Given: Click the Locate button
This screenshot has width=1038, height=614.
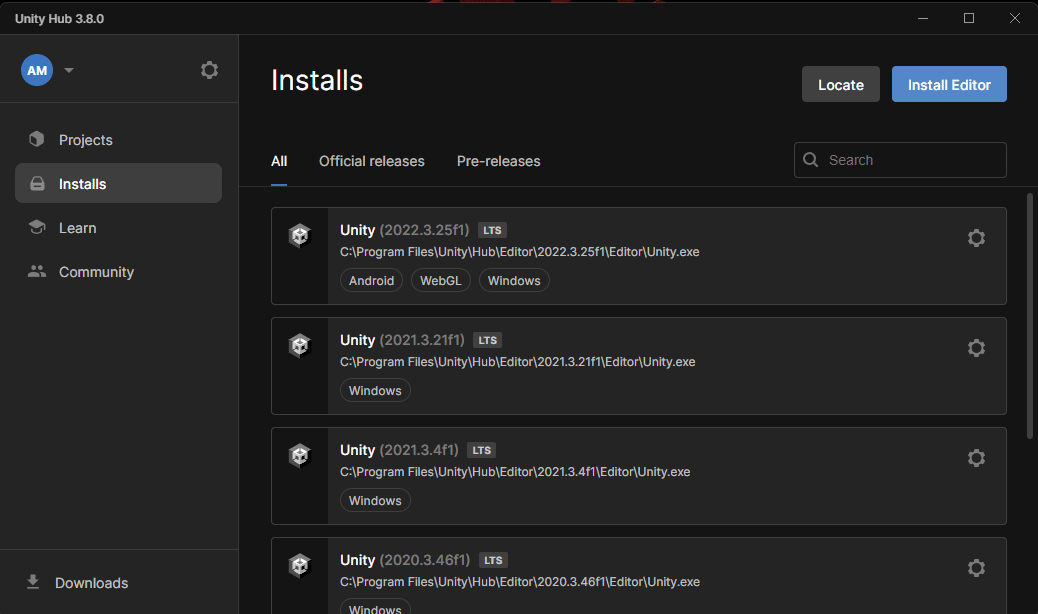Looking at the screenshot, I should 841,84.
